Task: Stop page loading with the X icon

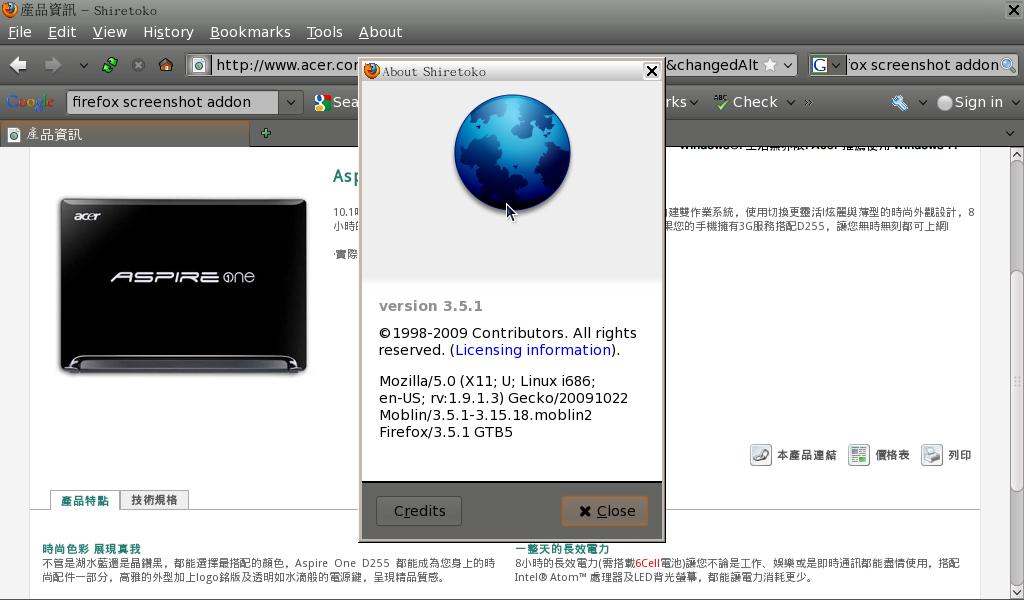Action: tap(138, 65)
